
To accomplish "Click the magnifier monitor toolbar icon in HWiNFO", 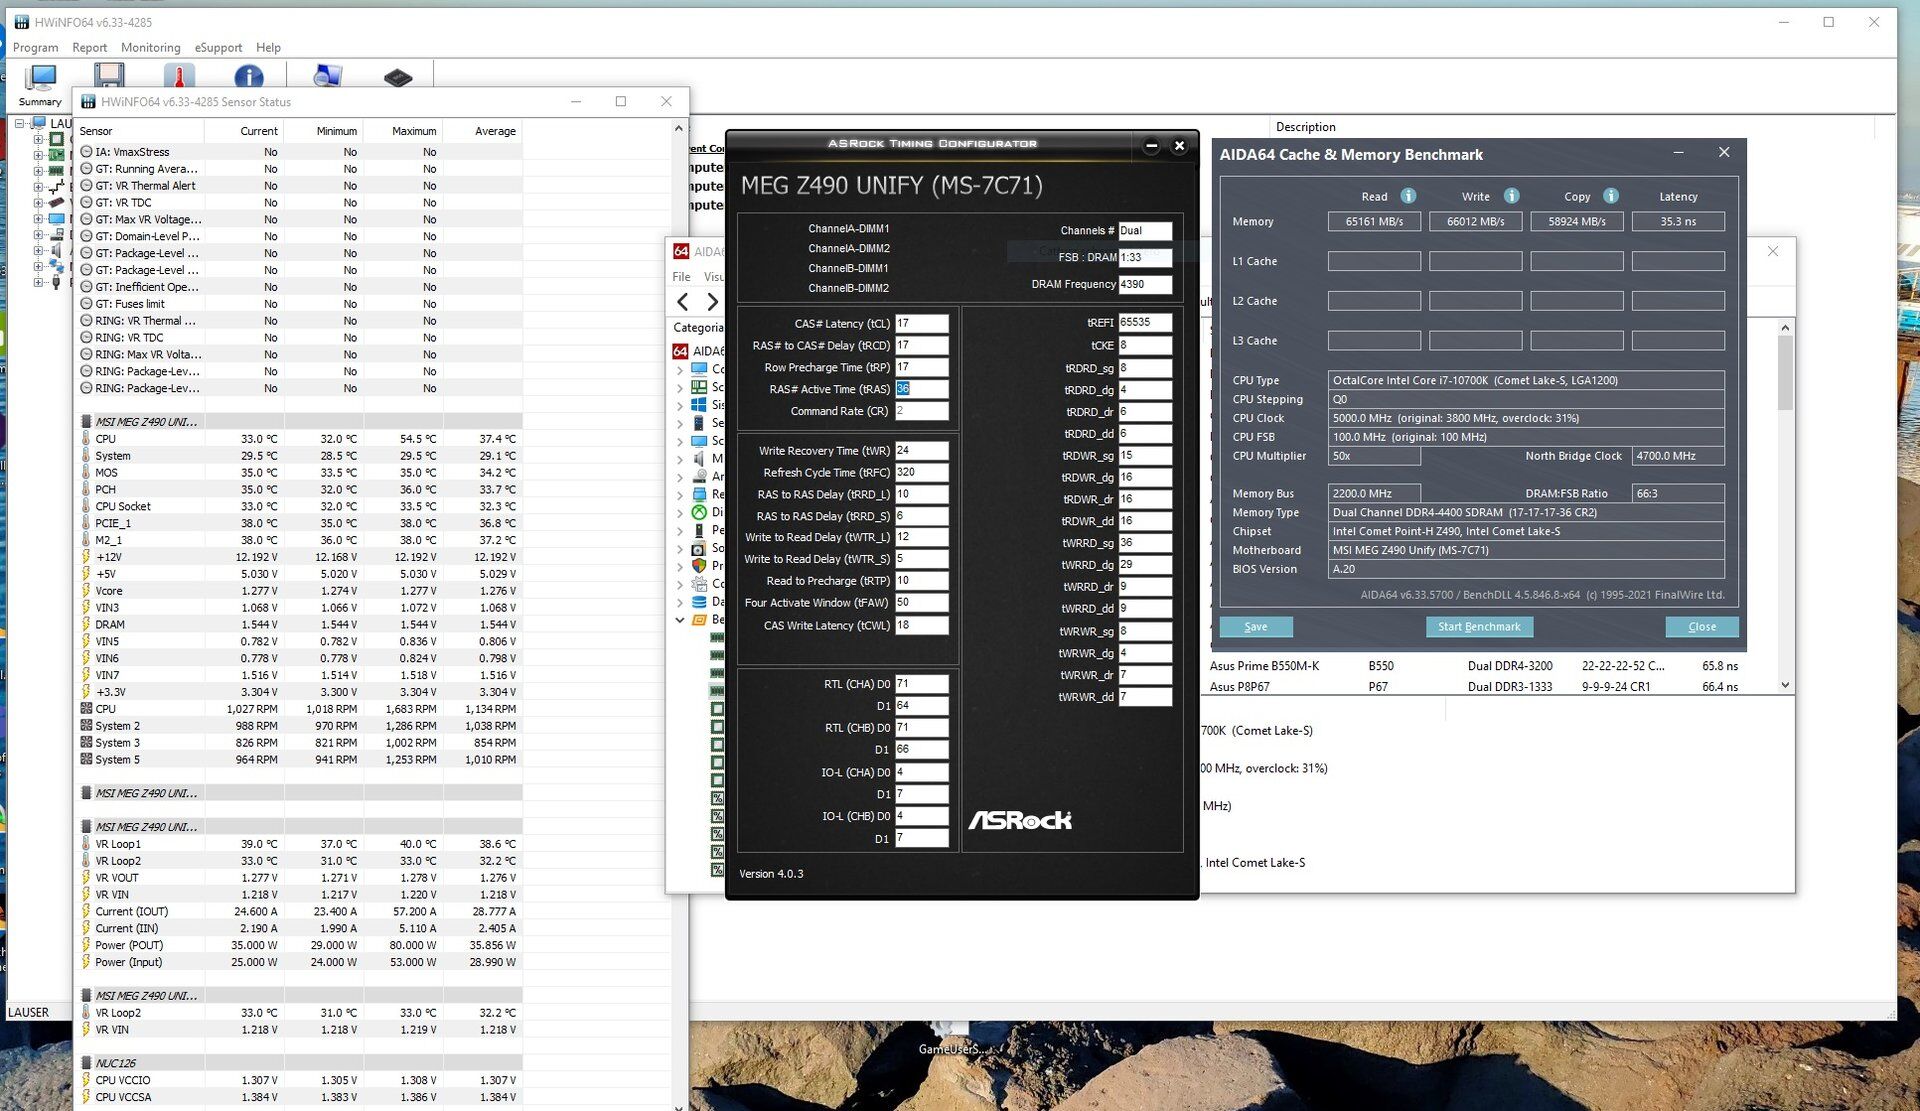I will click(327, 76).
